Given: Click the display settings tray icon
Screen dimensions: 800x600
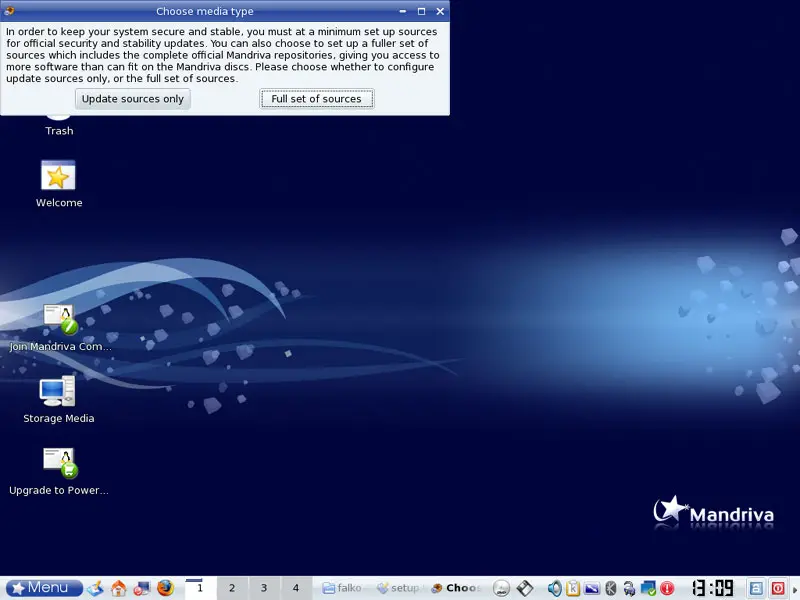Looking at the screenshot, I should click(x=592, y=588).
